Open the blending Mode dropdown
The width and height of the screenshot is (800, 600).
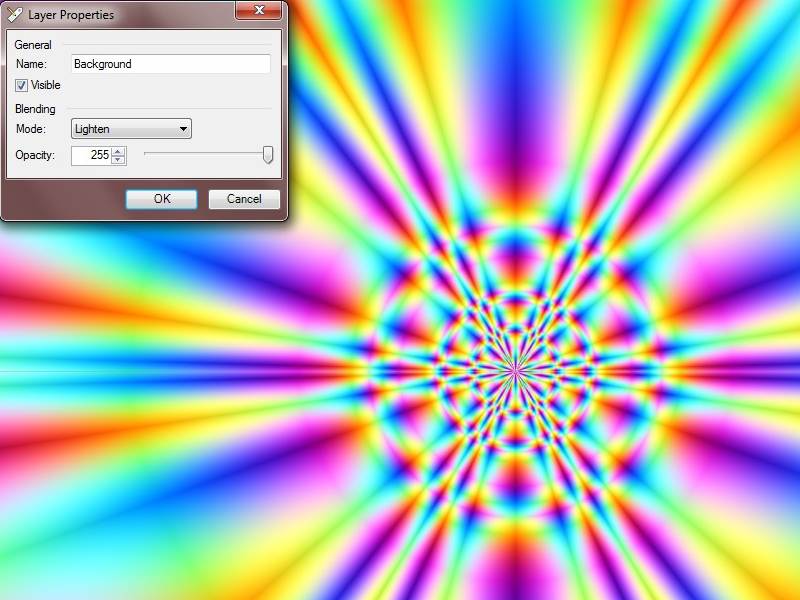(131, 129)
